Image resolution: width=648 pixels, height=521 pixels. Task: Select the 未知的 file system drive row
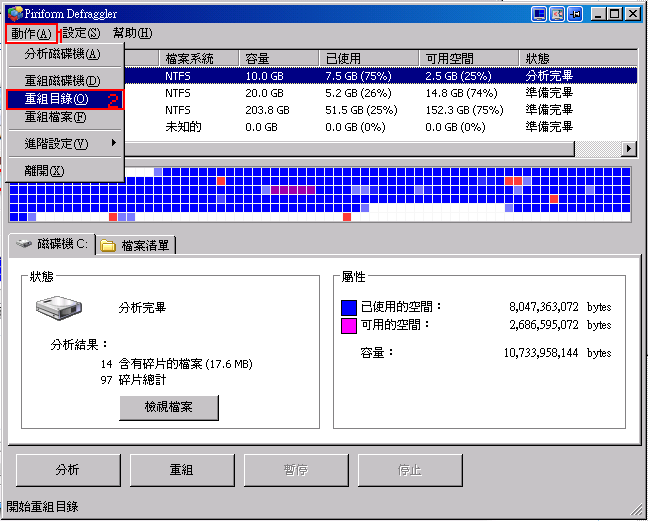tap(380, 127)
